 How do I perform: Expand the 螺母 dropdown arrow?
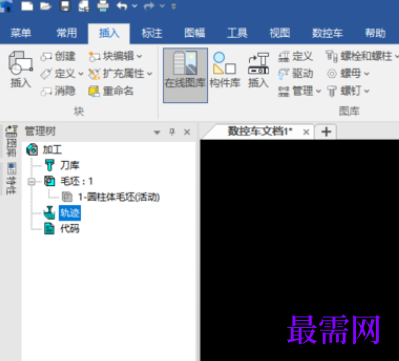(367, 74)
